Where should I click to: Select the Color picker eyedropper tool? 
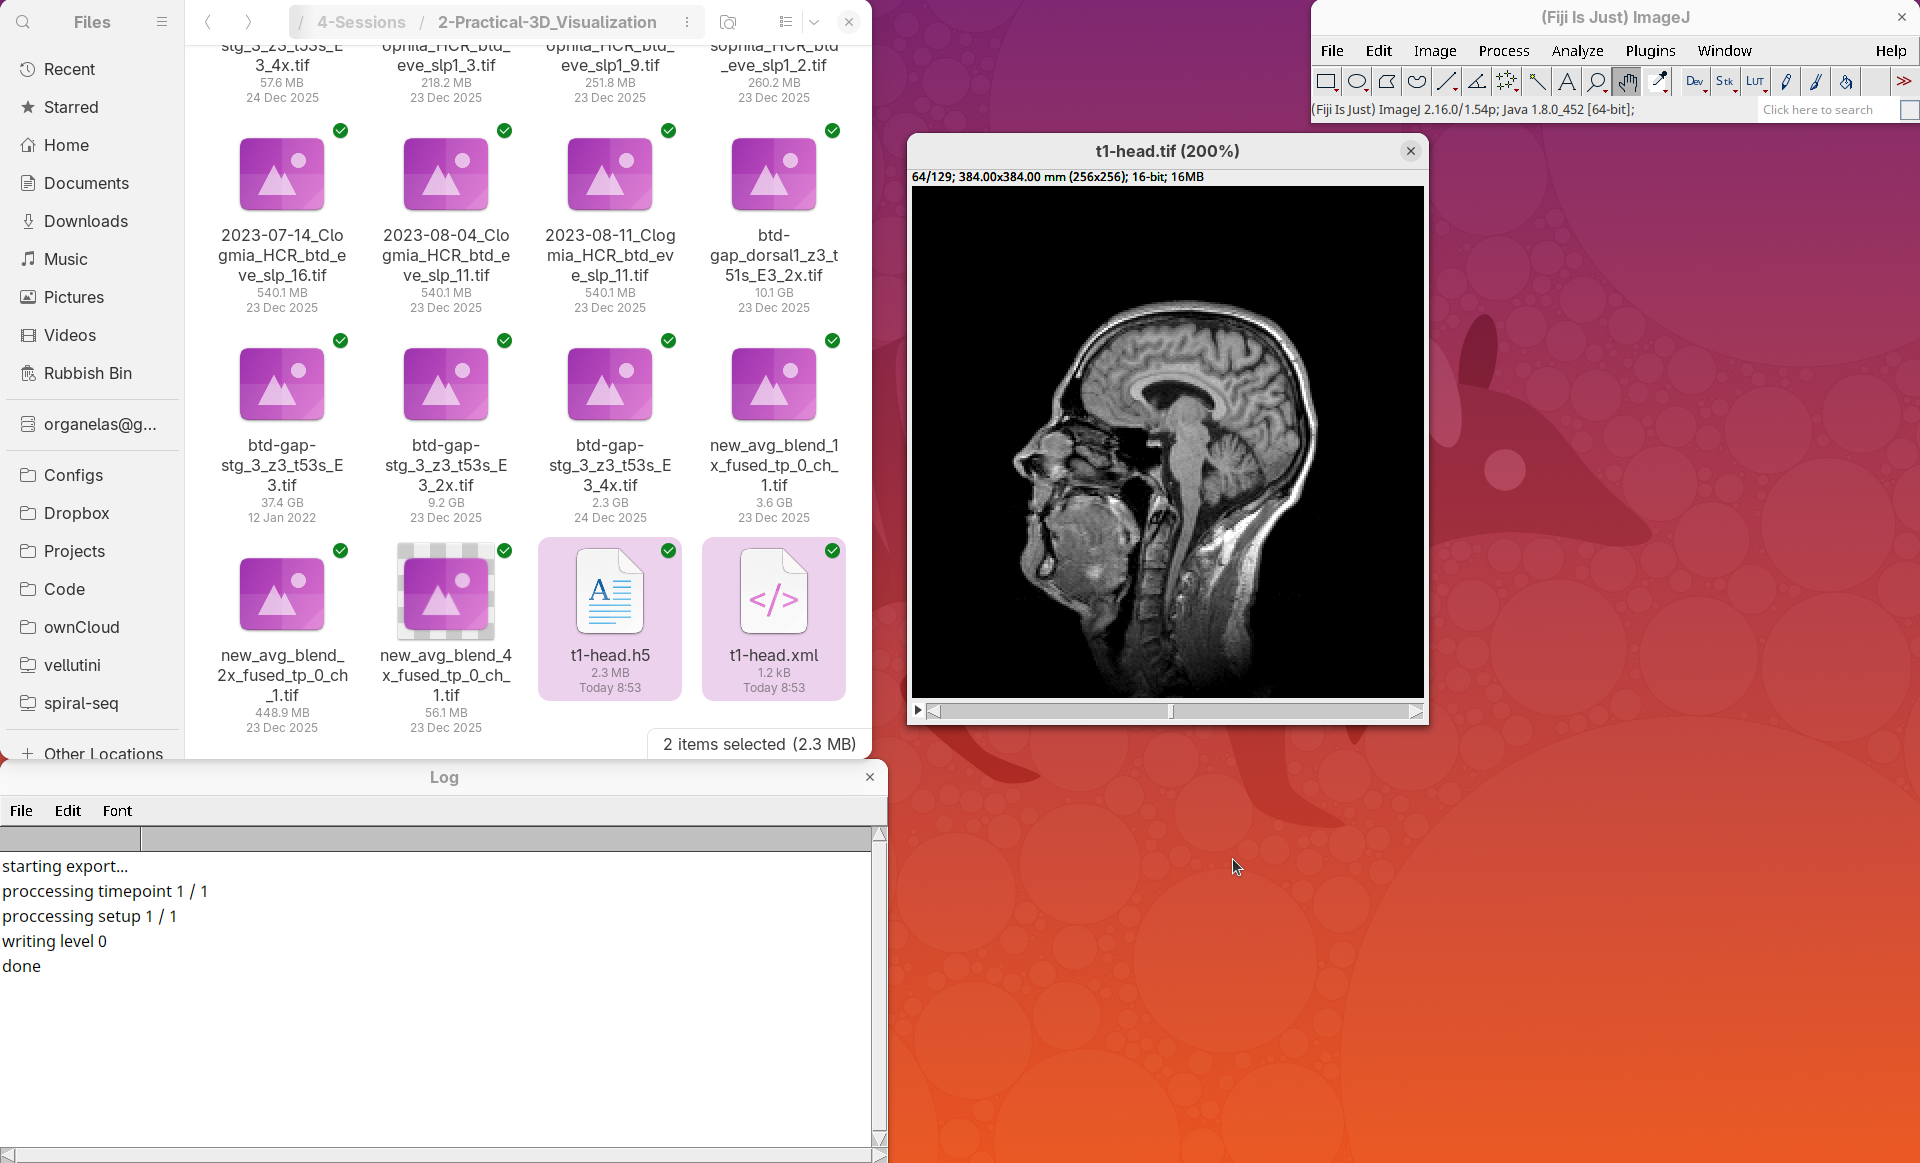pos(1658,82)
